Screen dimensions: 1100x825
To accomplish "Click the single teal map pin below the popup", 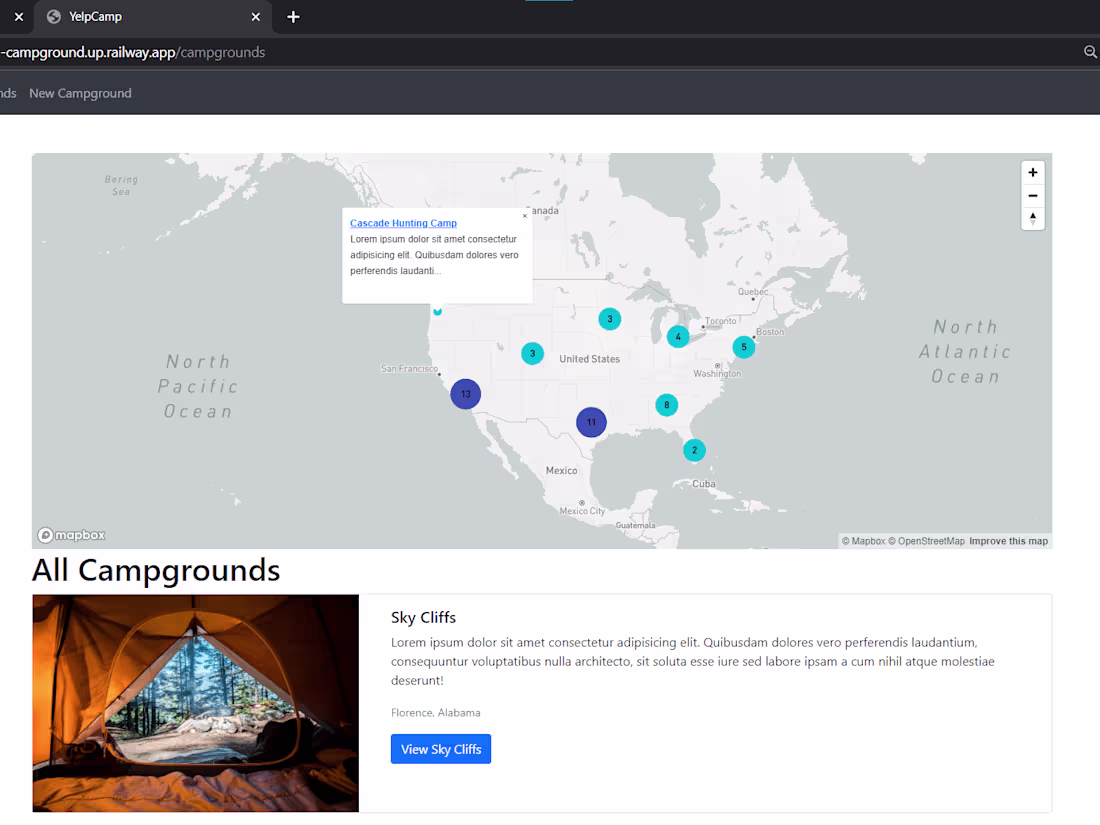I will point(437,311).
